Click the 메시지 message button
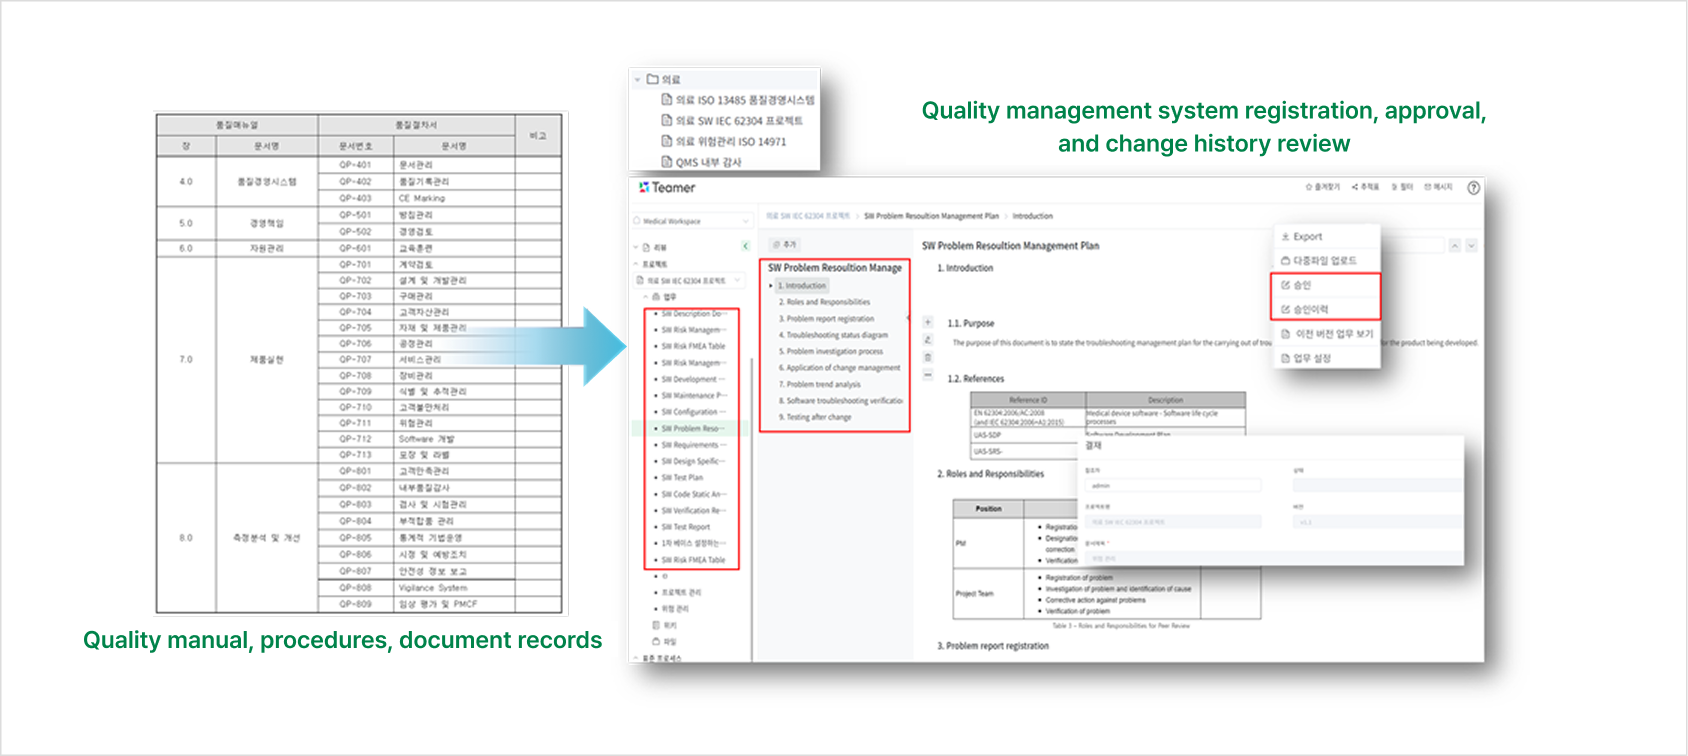The height and width of the screenshot is (756, 1688). click(1438, 187)
